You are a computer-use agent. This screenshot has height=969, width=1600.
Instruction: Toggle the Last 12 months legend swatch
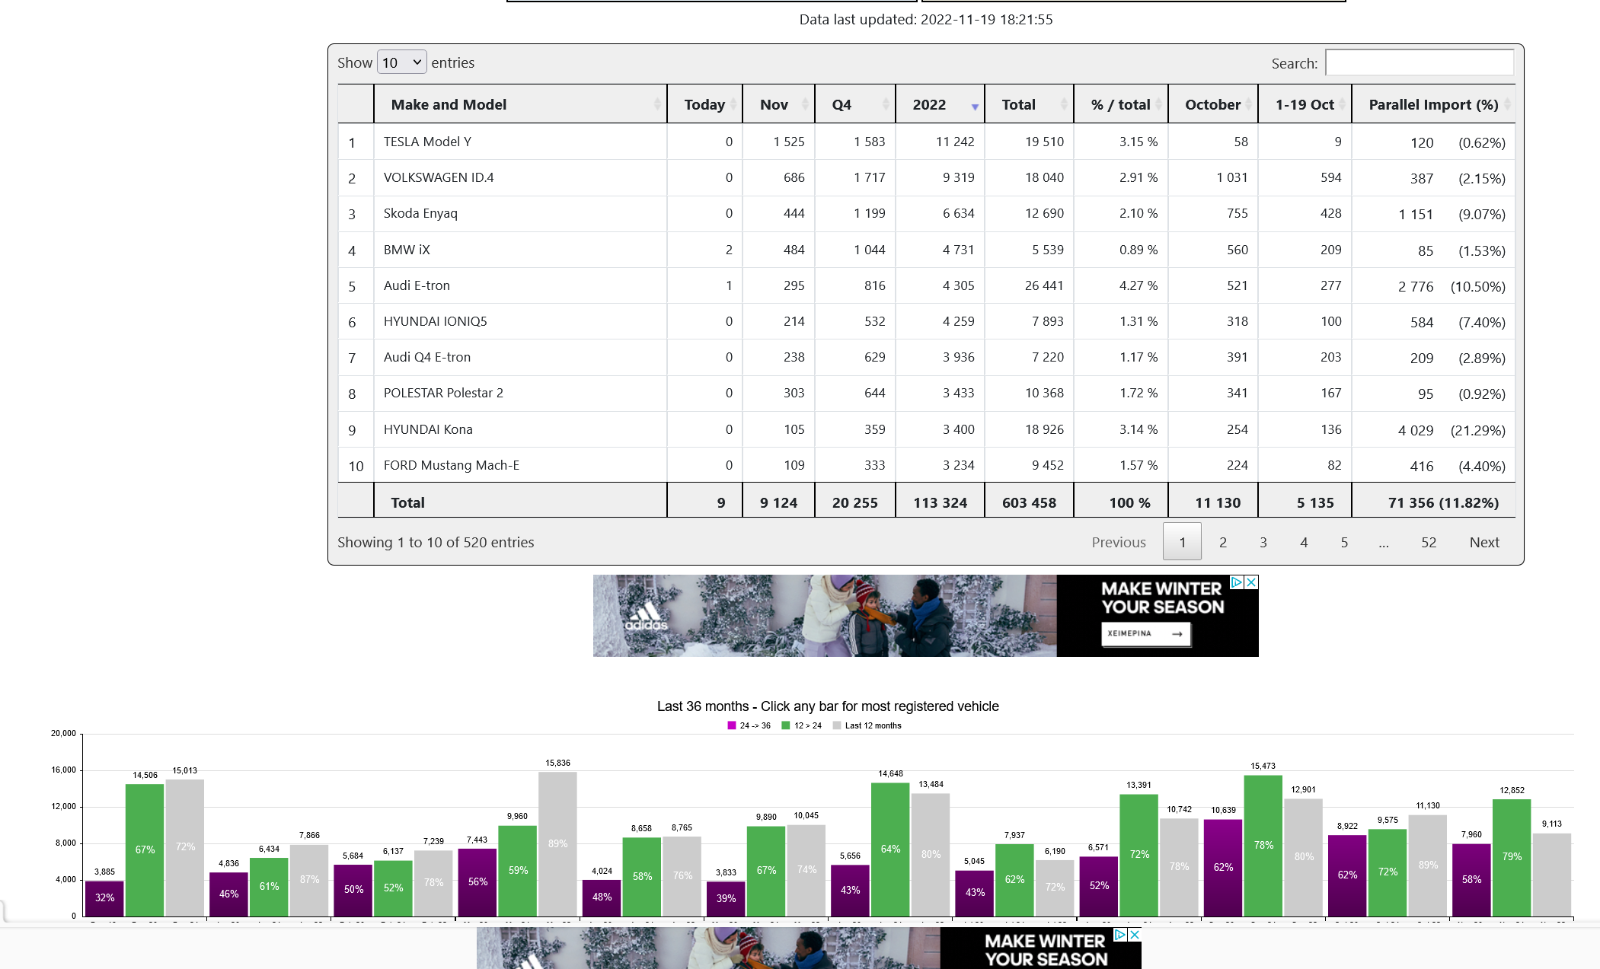(837, 726)
